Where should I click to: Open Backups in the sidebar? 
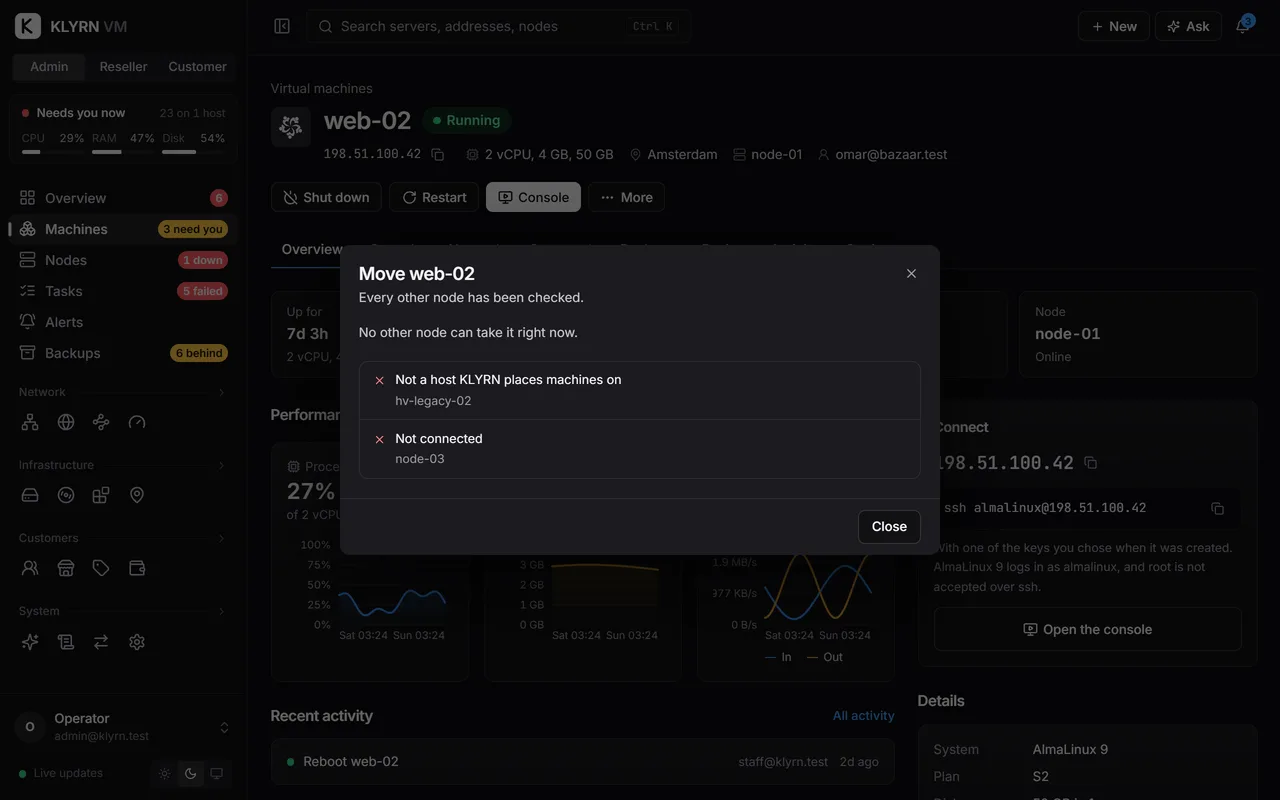click(122, 353)
